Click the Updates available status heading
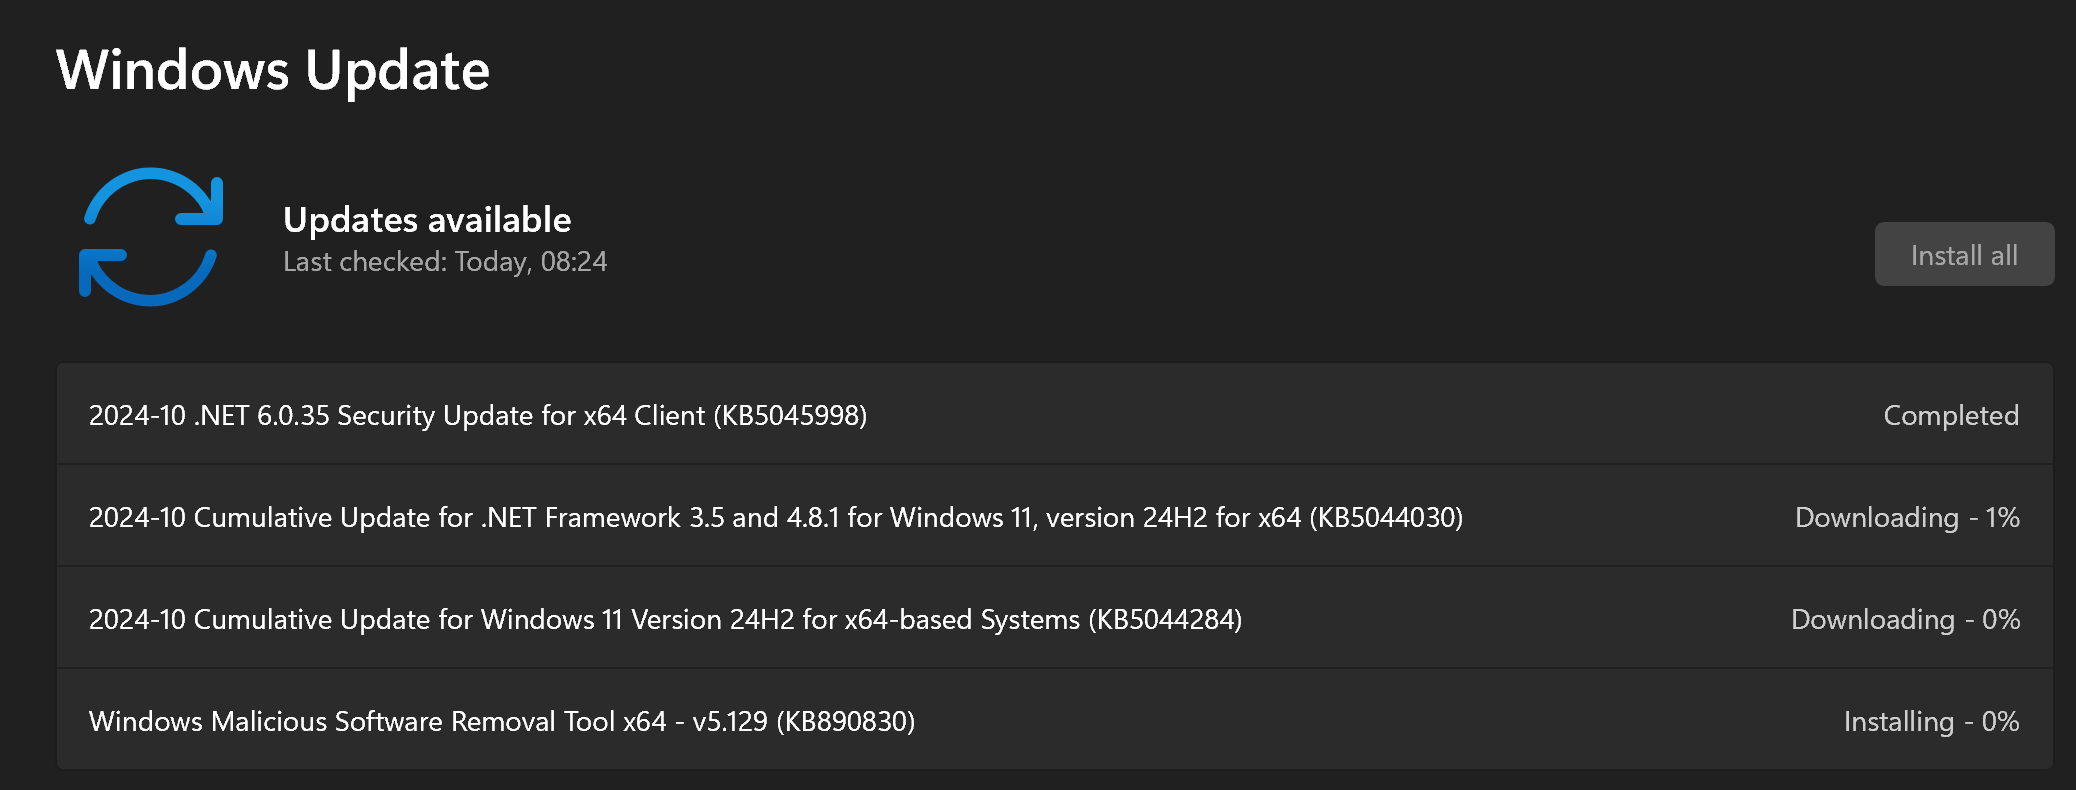Image resolution: width=2076 pixels, height=790 pixels. 427,220
